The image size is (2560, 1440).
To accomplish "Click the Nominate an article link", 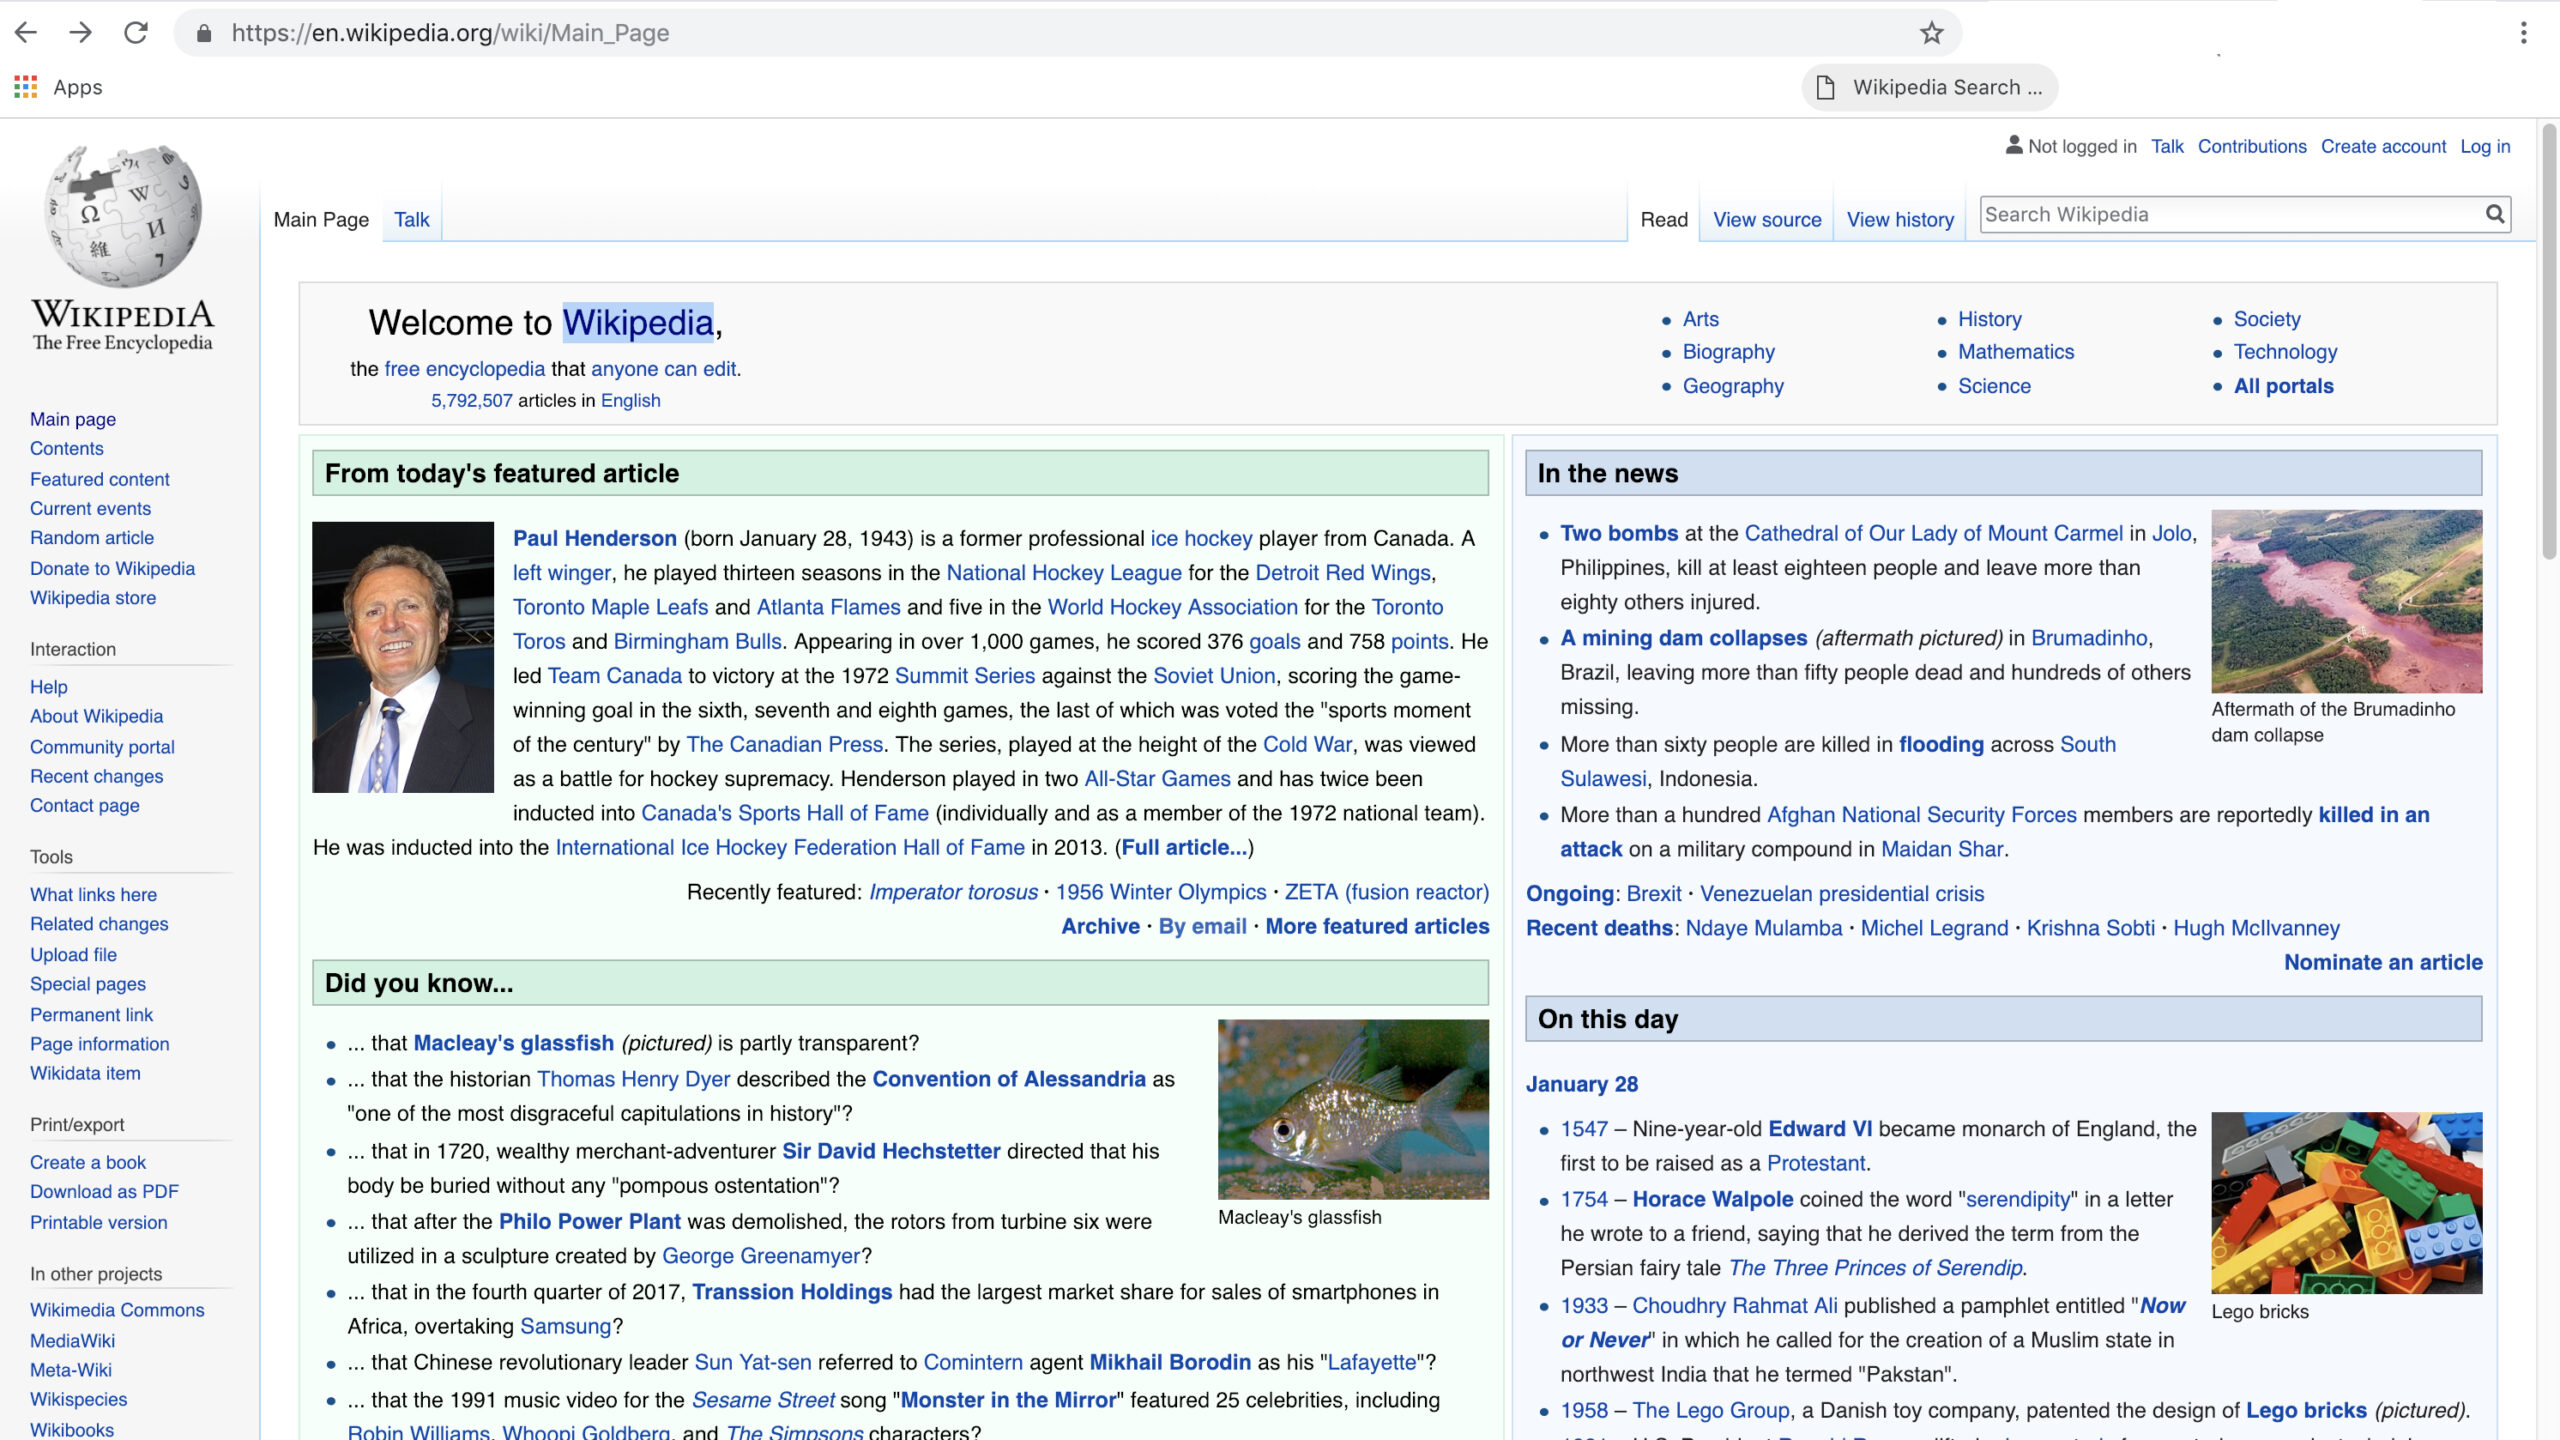I will point(2383,962).
